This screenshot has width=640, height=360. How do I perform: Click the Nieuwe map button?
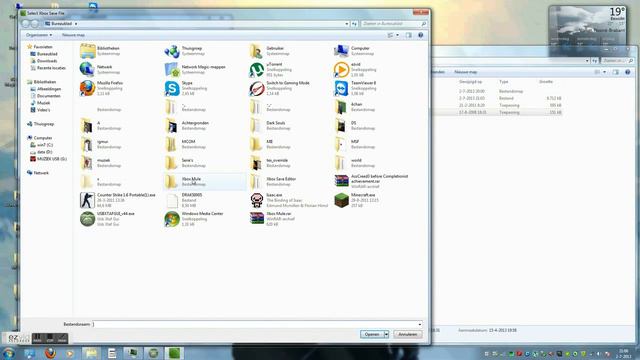(x=73, y=35)
